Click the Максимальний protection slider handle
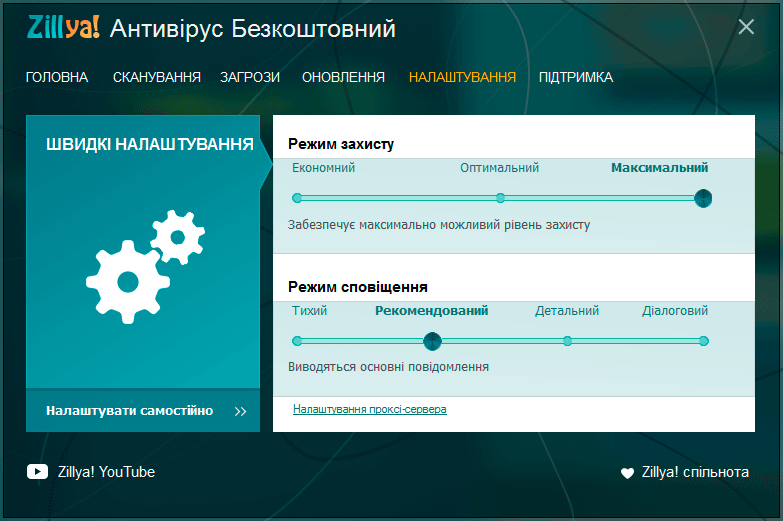This screenshot has height=521, width=783. click(x=703, y=198)
